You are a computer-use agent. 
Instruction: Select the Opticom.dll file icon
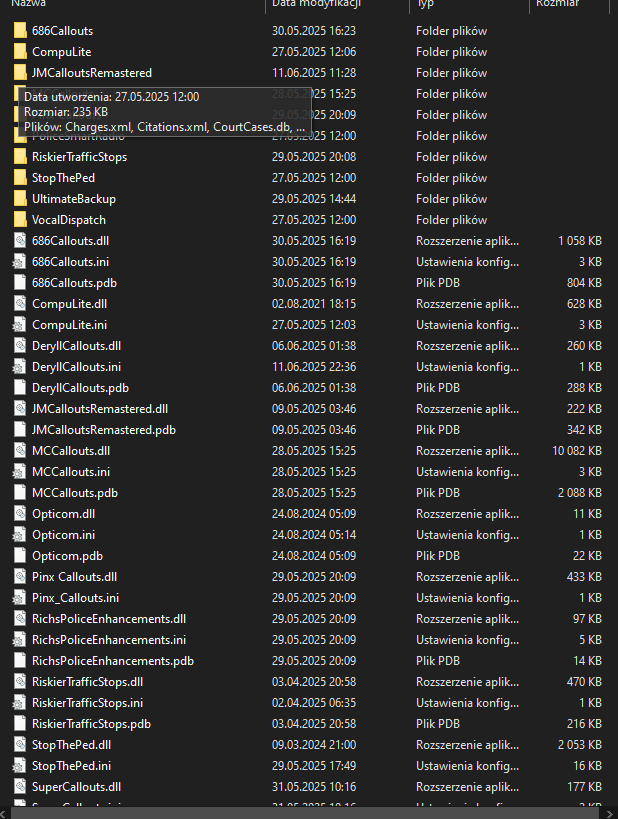point(19,514)
